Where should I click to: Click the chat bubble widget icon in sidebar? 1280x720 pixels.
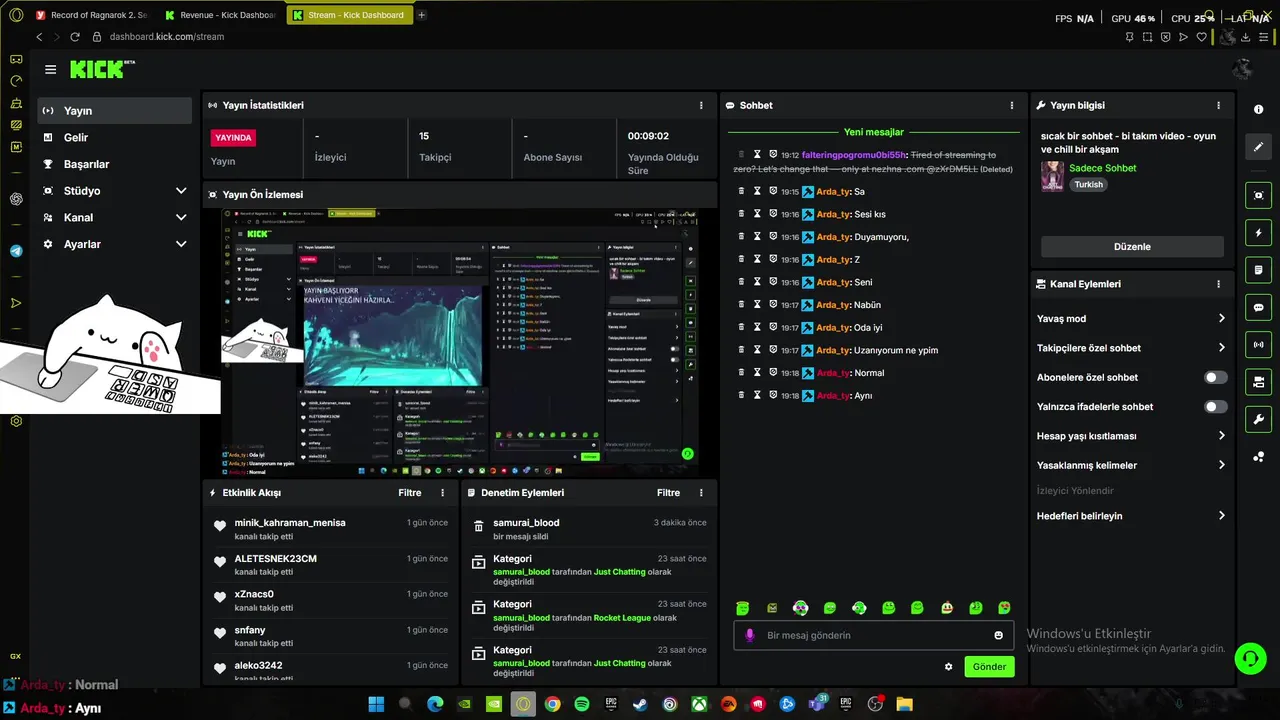click(1258, 307)
